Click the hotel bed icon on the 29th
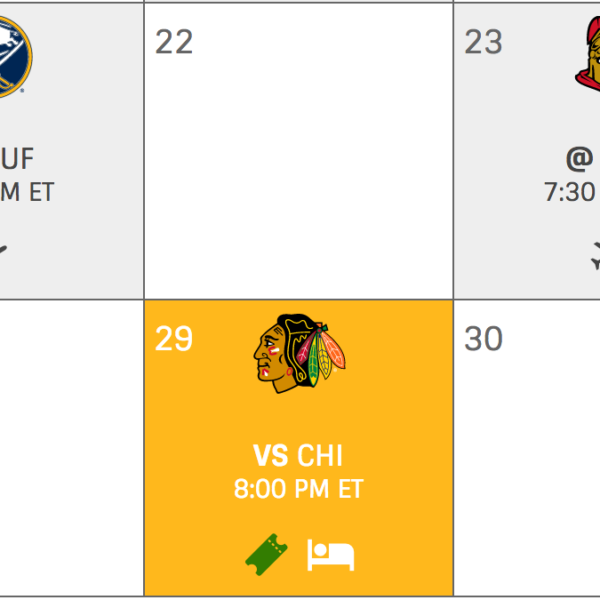The image size is (600, 600). click(331, 553)
